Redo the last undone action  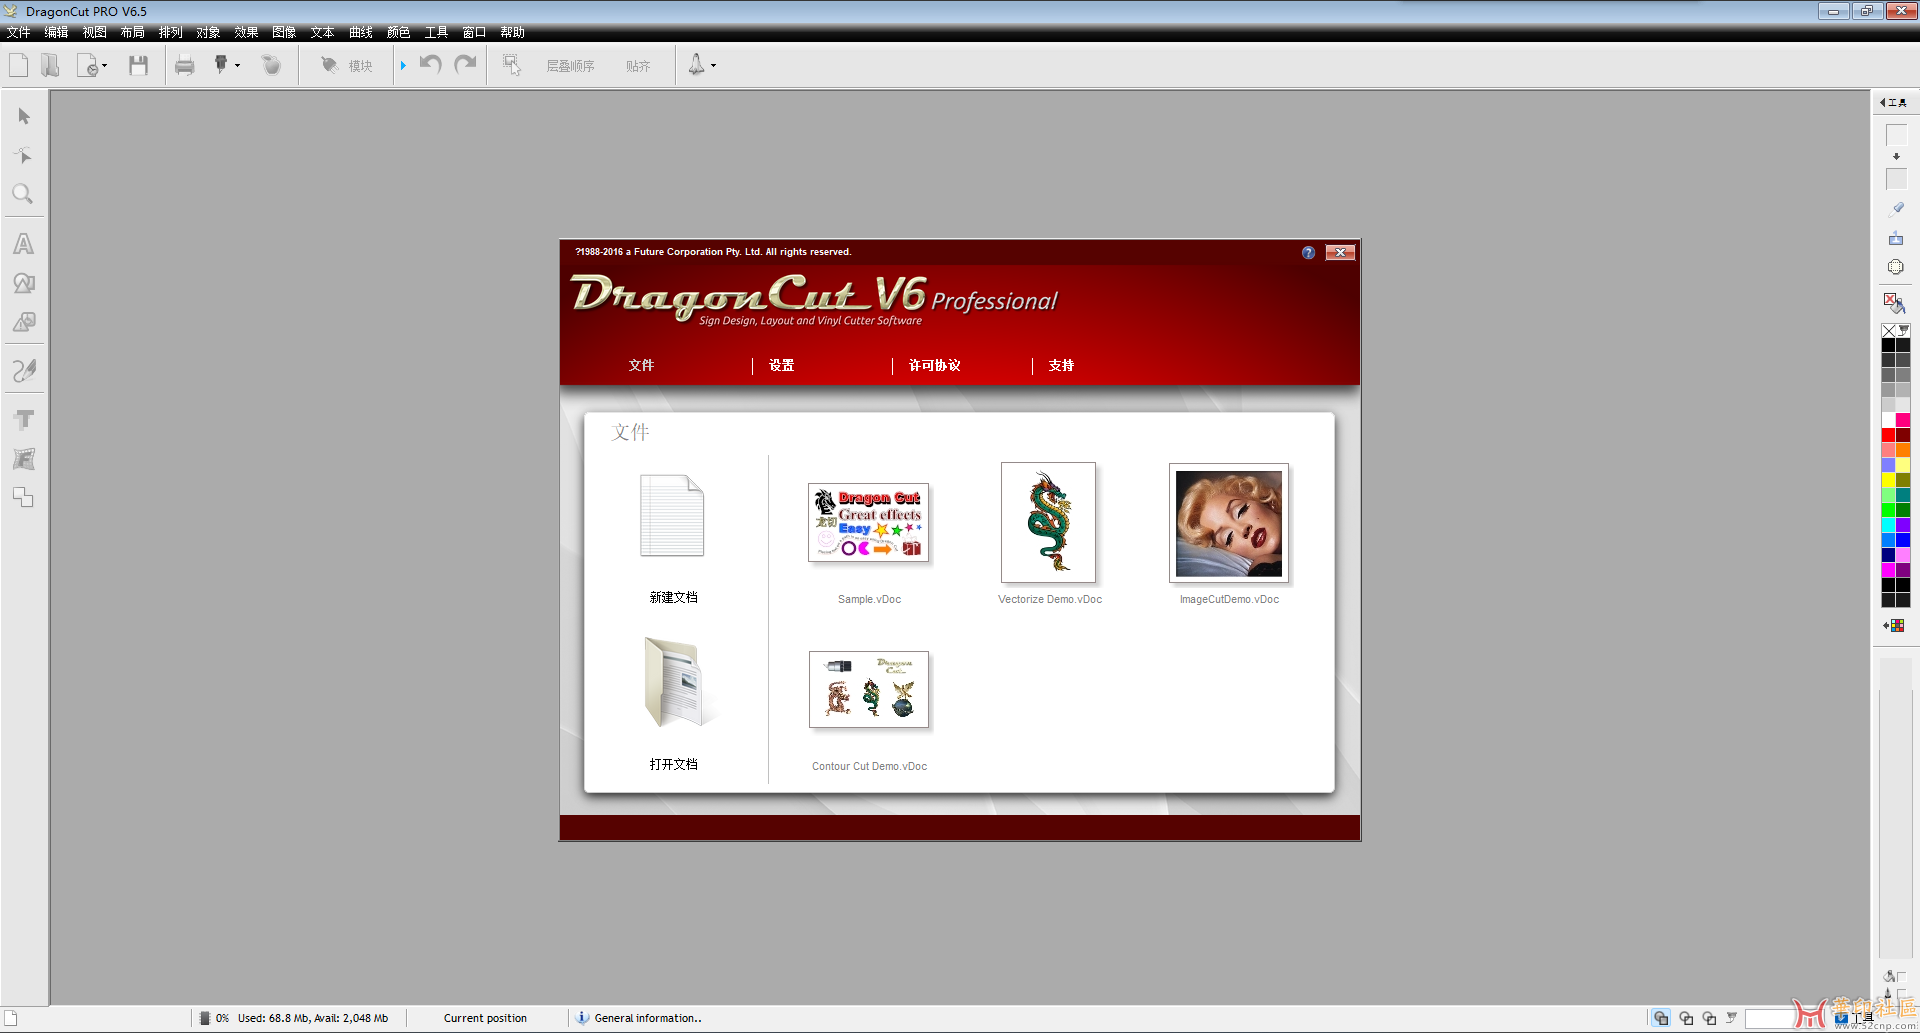pyautogui.click(x=465, y=65)
